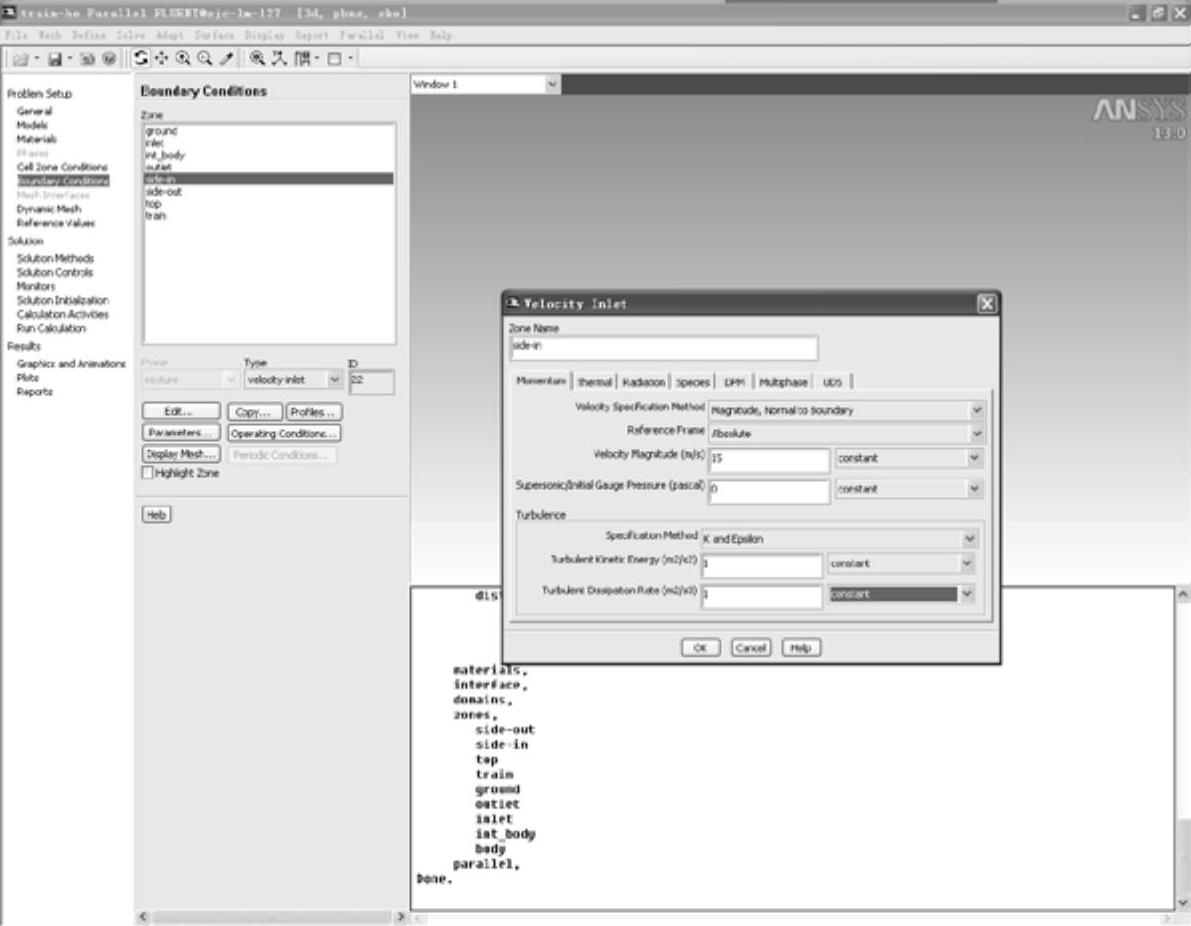
Task: Click Help in Velocity Inlet dialog
Action: (x=801, y=648)
